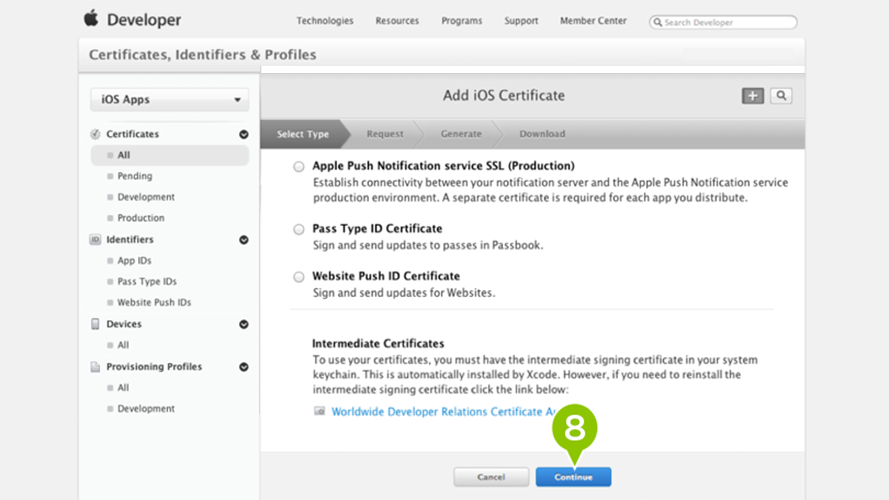Click the Generate step tab
This screenshot has height=500, width=889.
(x=461, y=134)
